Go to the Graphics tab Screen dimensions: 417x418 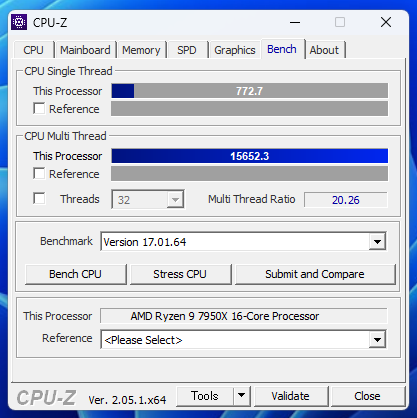[x=235, y=50]
